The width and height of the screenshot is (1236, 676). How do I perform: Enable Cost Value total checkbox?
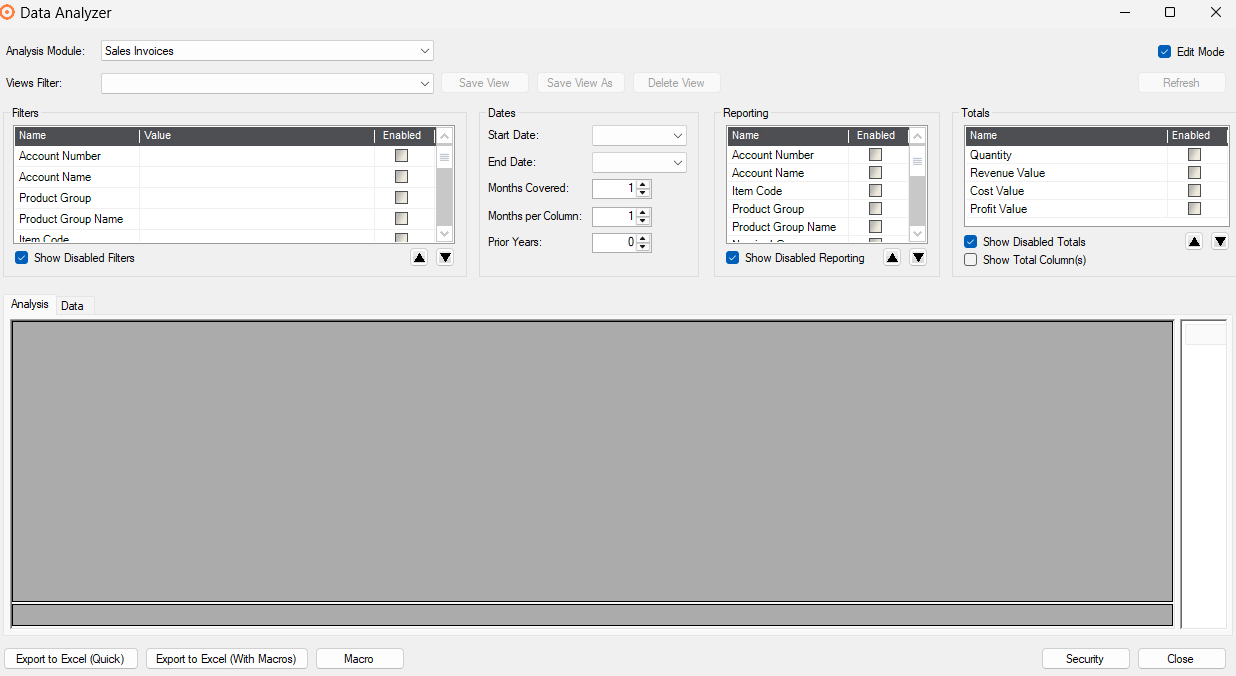click(x=1194, y=191)
